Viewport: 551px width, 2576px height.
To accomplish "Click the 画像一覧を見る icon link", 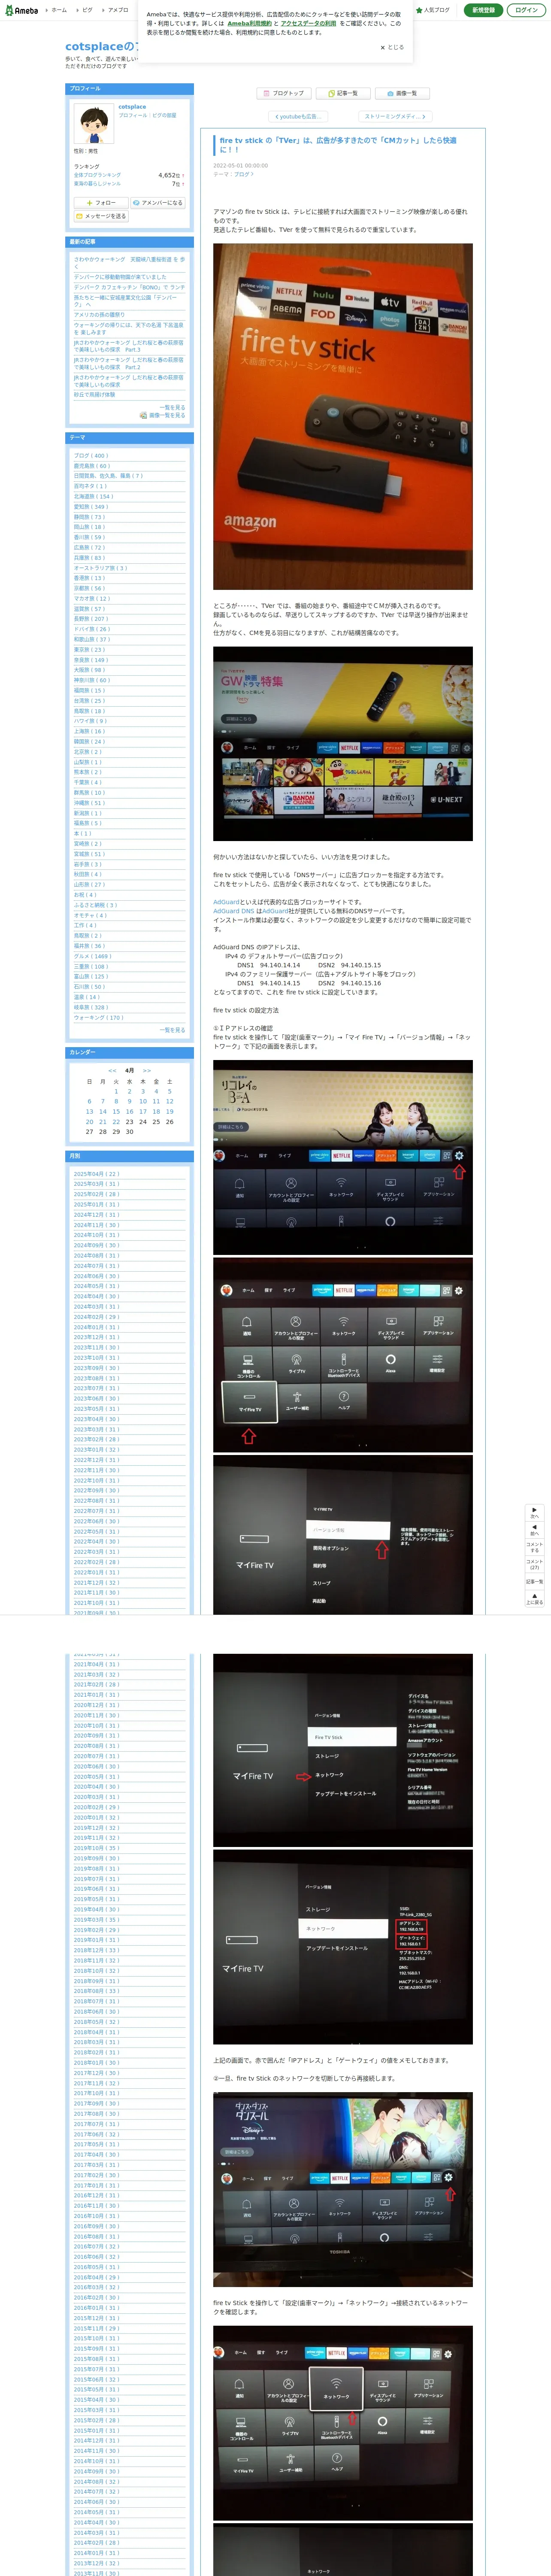I will tap(163, 415).
